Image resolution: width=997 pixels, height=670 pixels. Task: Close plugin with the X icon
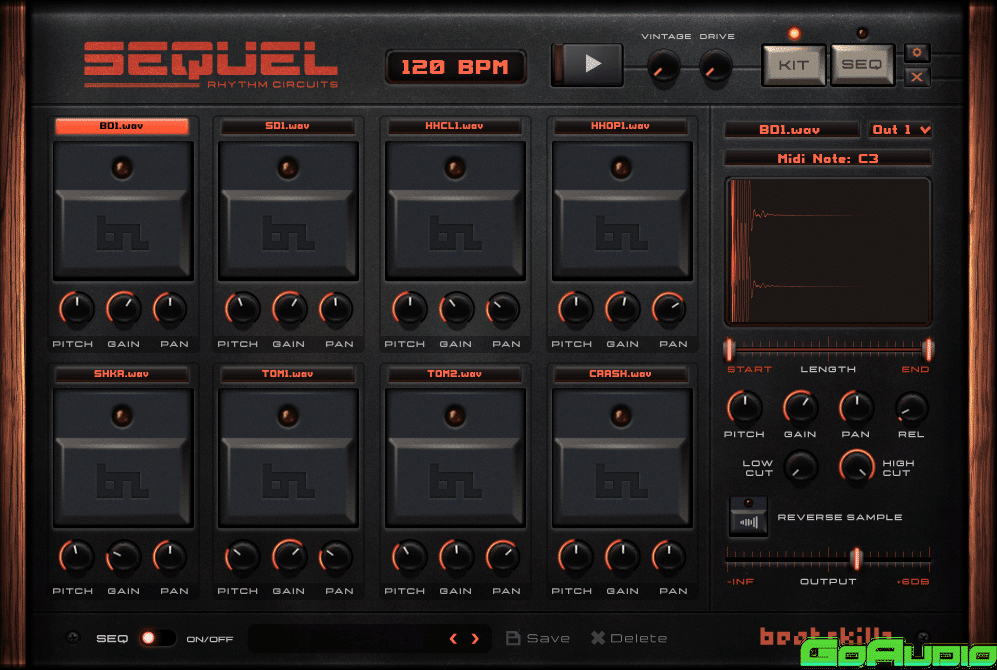click(916, 78)
